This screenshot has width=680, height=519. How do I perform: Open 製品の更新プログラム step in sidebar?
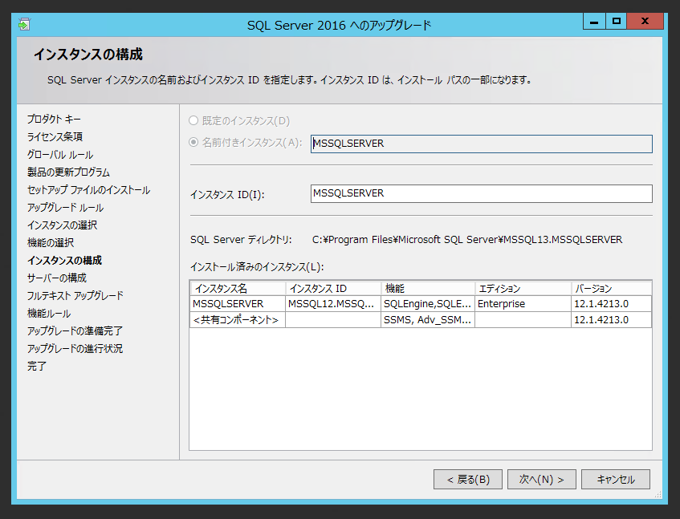69,172
